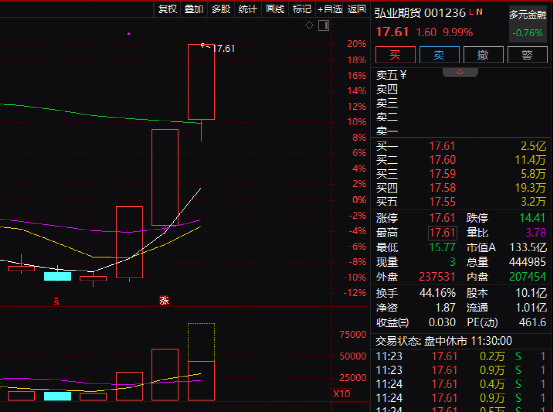Click the 返回 back button
The height and width of the screenshot is (412, 553).
[x=357, y=9]
